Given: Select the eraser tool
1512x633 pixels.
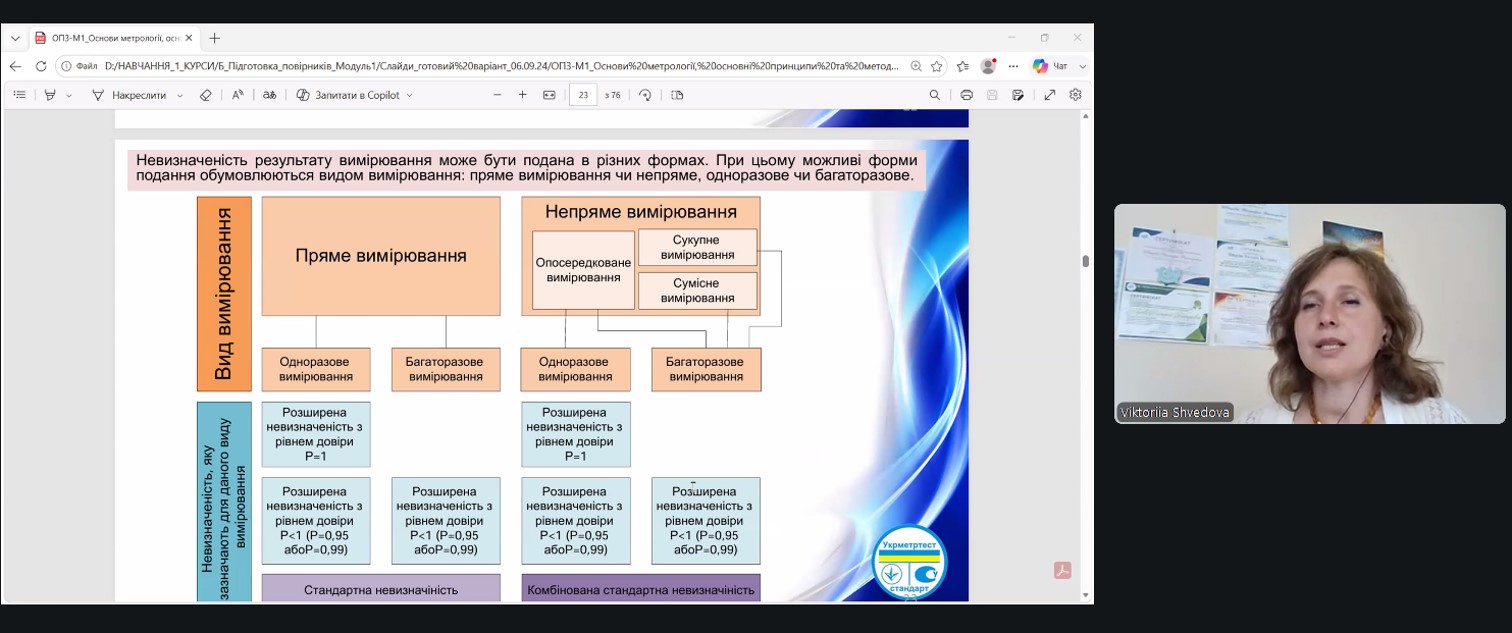Looking at the screenshot, I should pos(206,95).
